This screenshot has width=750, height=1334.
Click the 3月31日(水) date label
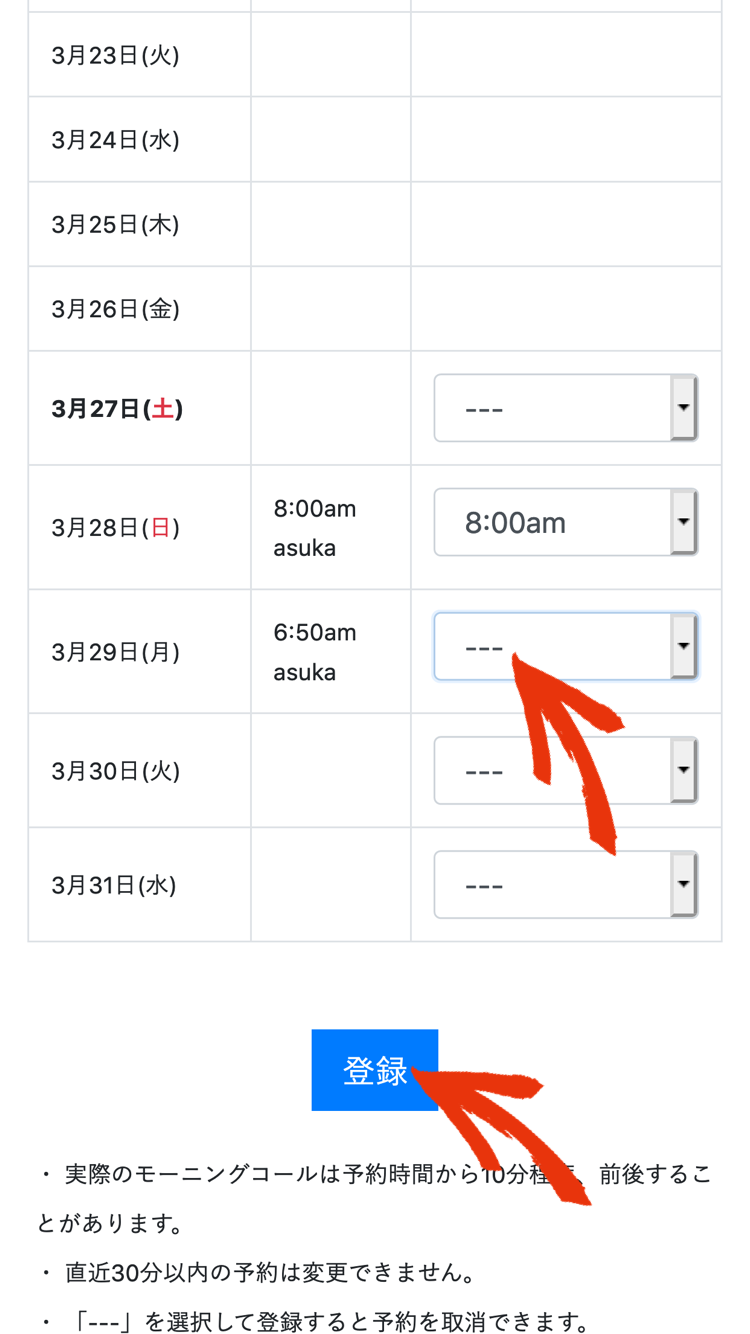[x=114, y=885]
